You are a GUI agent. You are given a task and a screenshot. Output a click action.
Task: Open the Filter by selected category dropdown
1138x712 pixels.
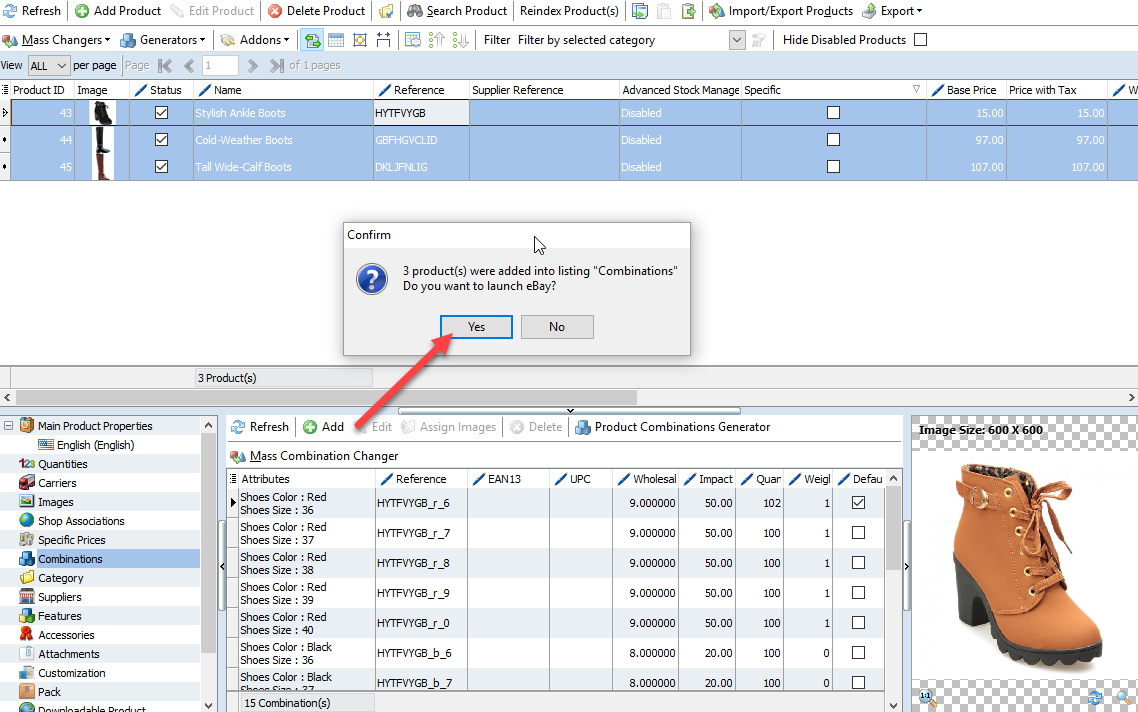[737, 40]
